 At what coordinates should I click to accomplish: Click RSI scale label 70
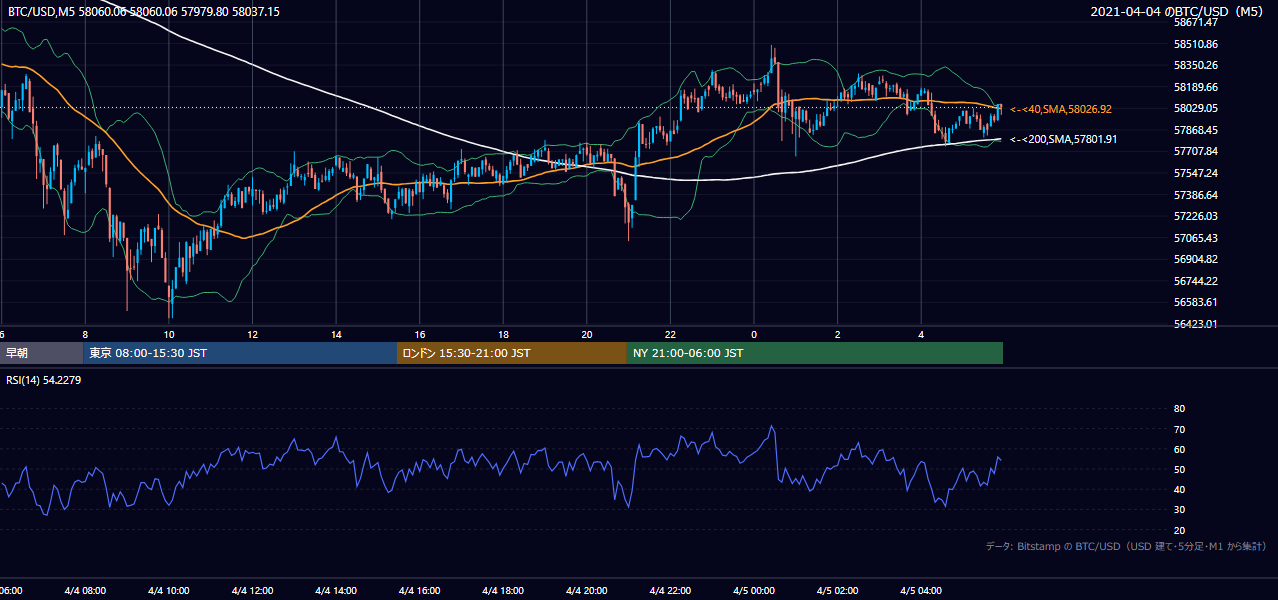pos(1179,429)
